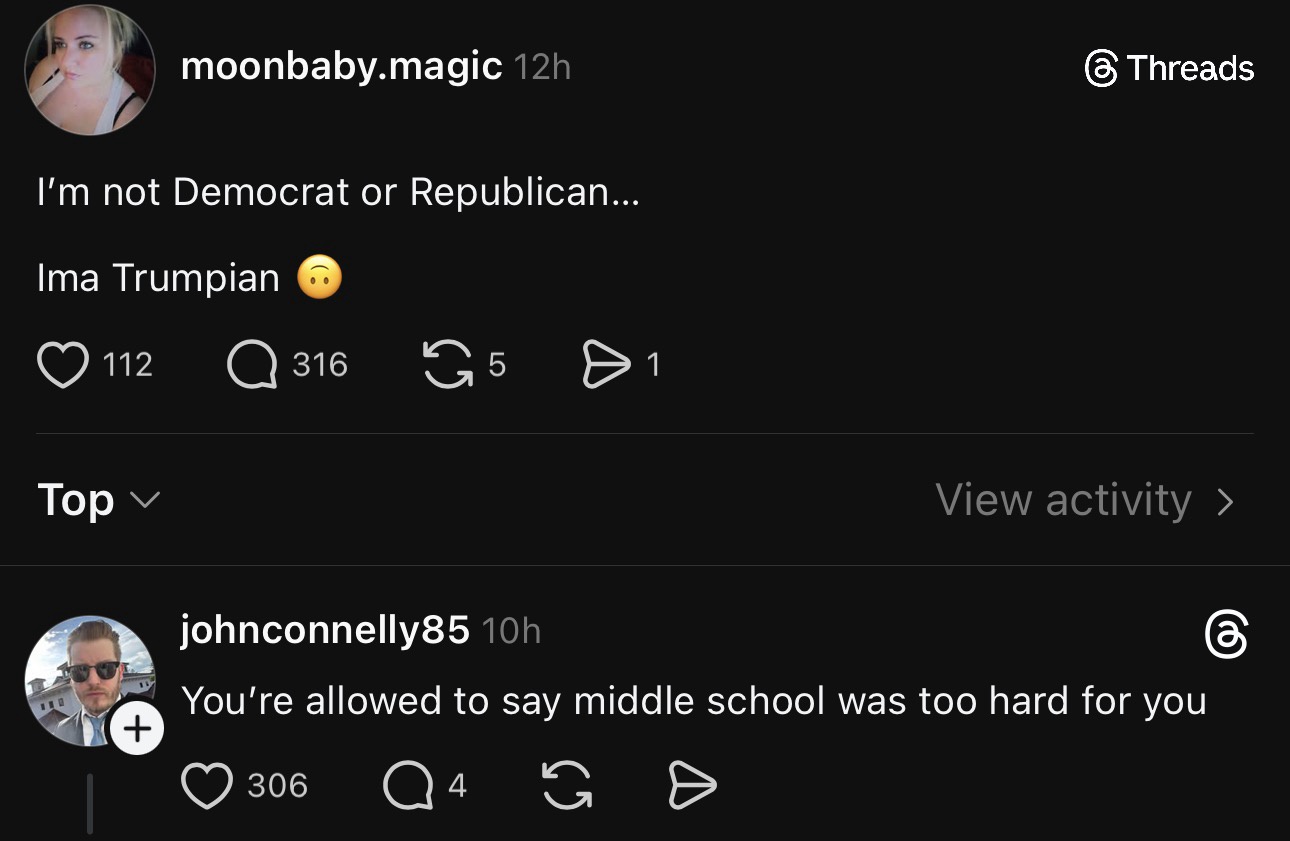1290x841 pixels.
Task: Like johnconnelly85's reply
Action: 207,786
